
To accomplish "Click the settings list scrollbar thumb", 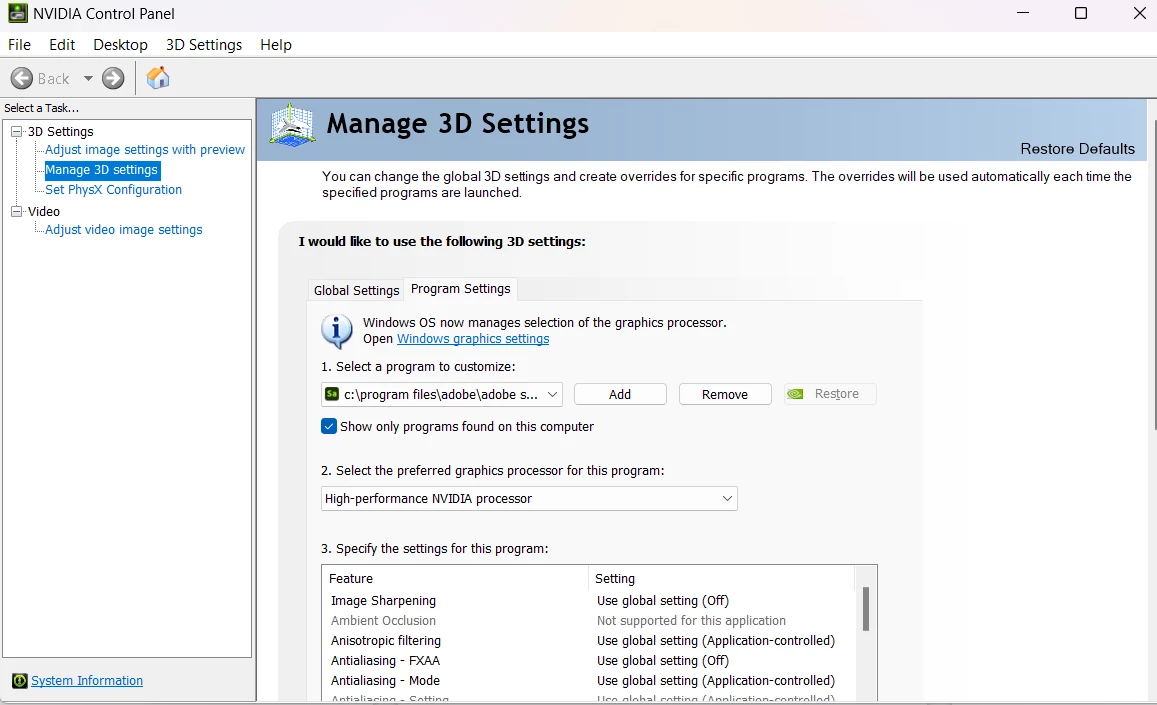I will click(866, 609).
